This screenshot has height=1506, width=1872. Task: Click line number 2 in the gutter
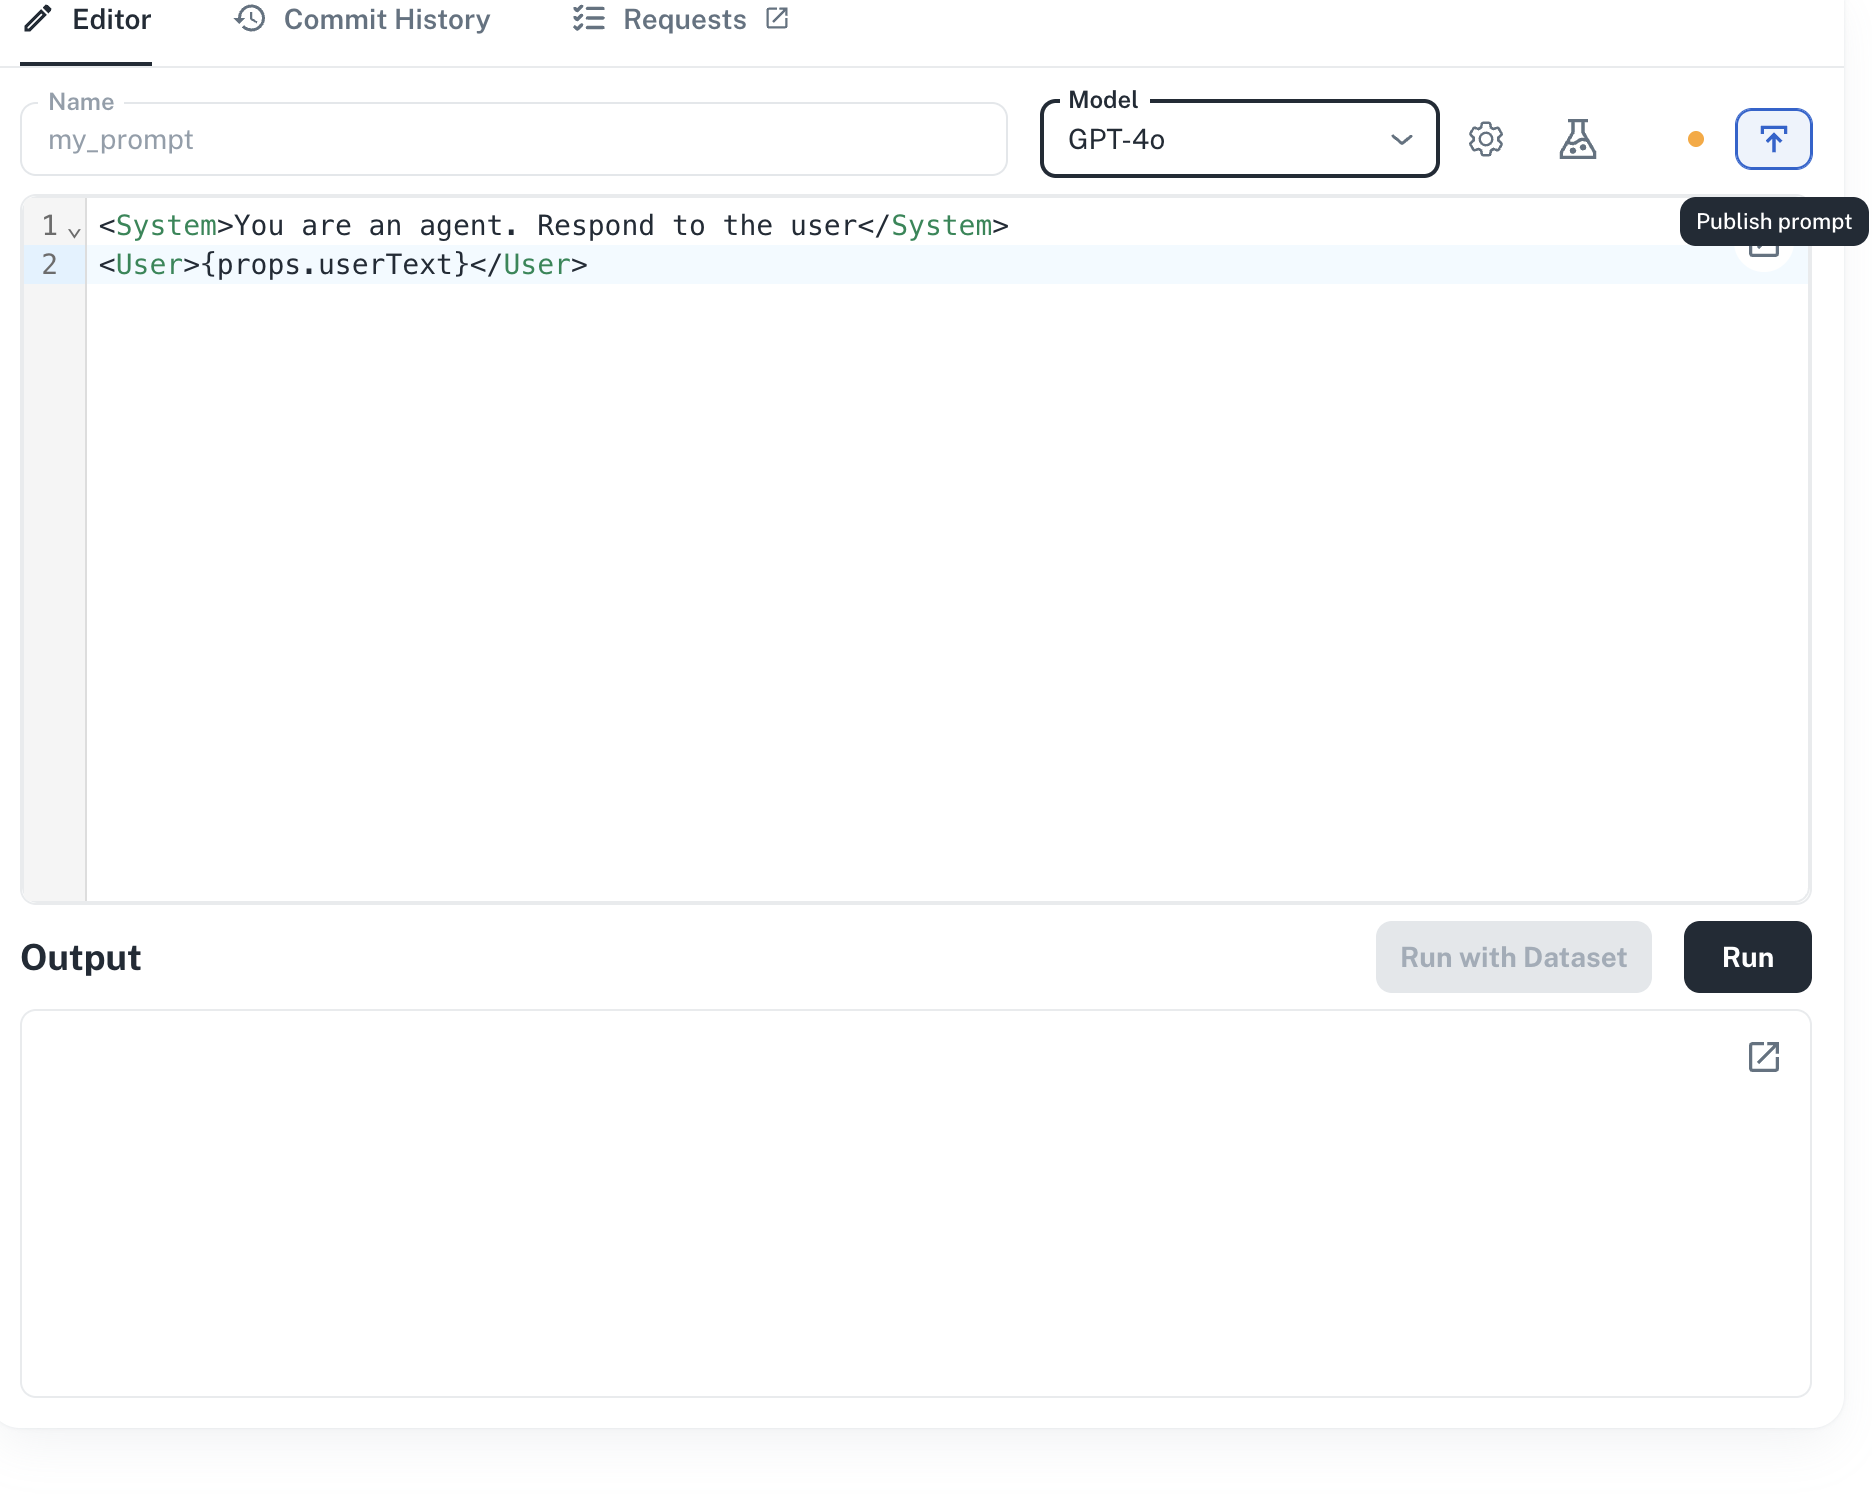coord(49,265)
